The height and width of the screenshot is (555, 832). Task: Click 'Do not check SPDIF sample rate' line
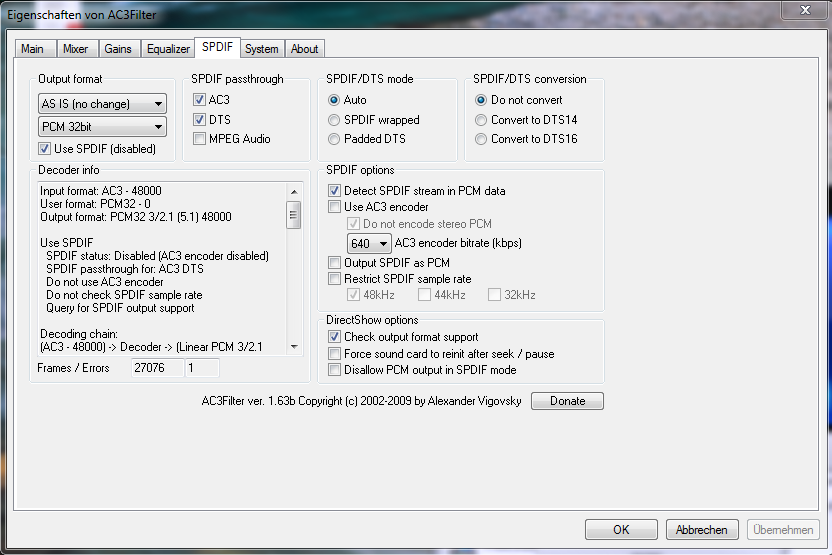[124, 295]
